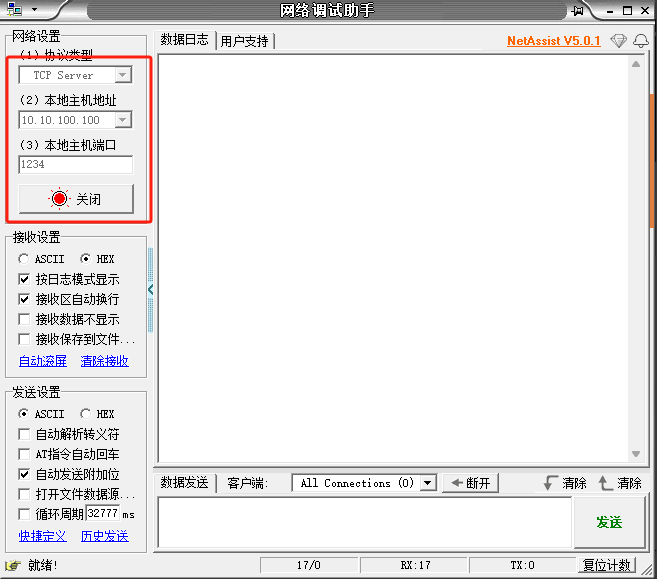Click the hand status icon beside 就绪
657x579 pixels.
coord(13,566)
